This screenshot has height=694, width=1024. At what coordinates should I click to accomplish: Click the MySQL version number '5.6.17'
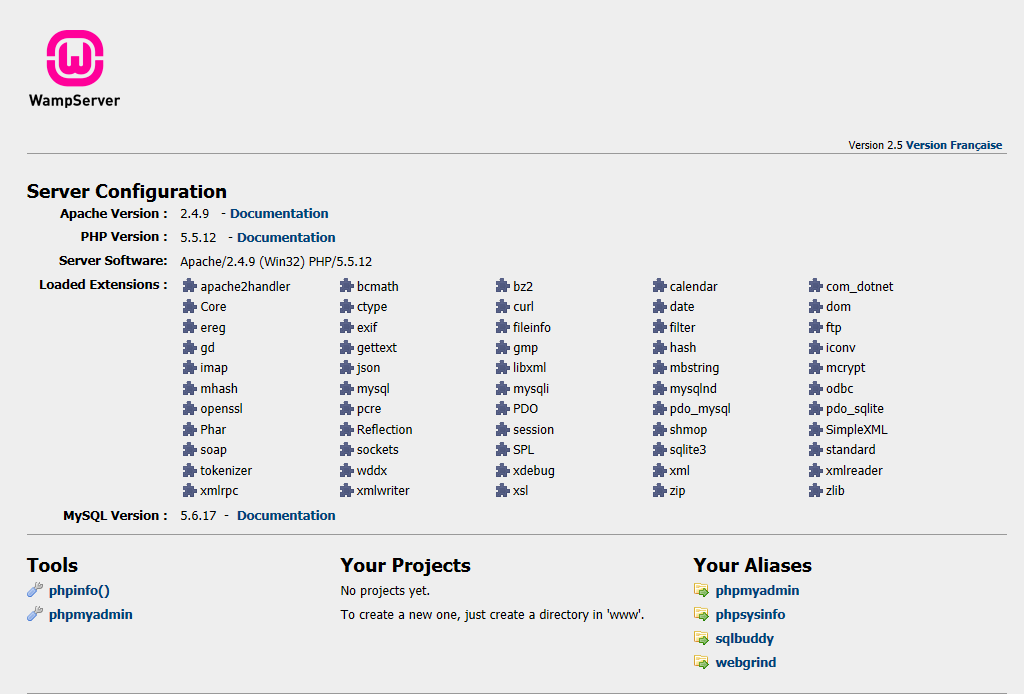tap(198, 516)
